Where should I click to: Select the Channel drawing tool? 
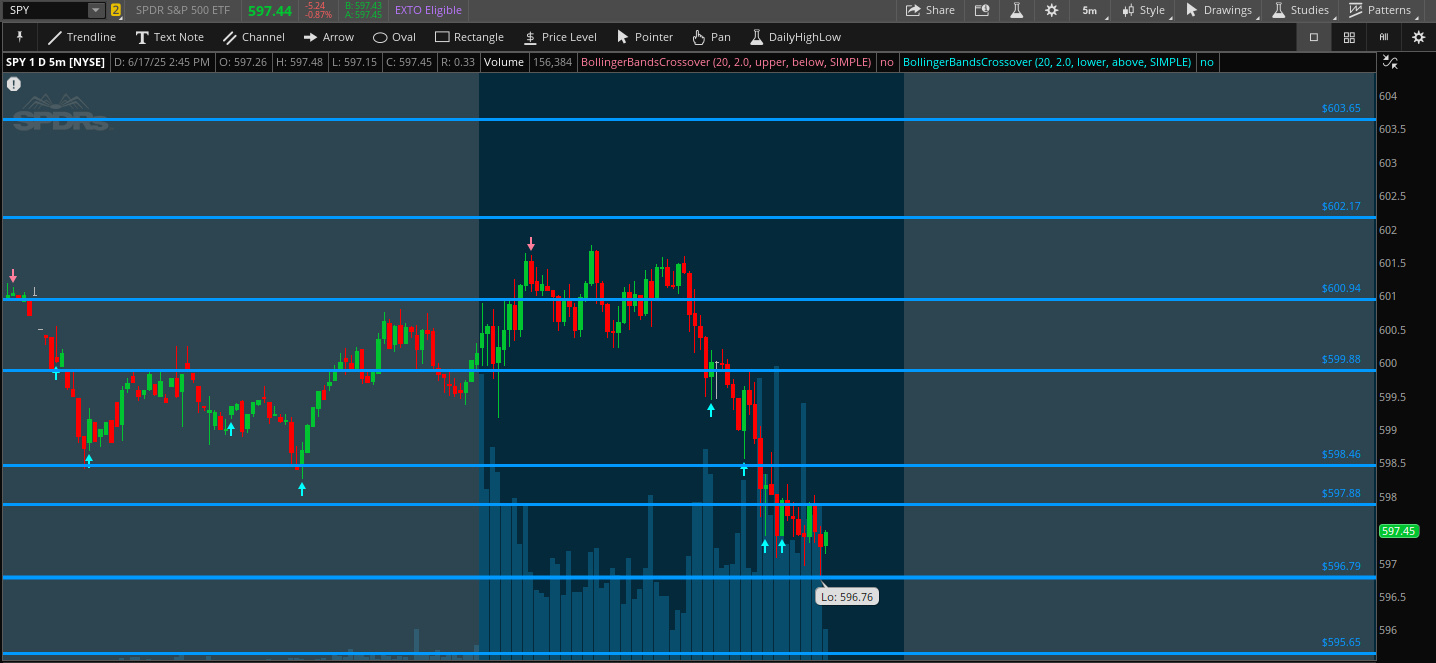point(254,37)
